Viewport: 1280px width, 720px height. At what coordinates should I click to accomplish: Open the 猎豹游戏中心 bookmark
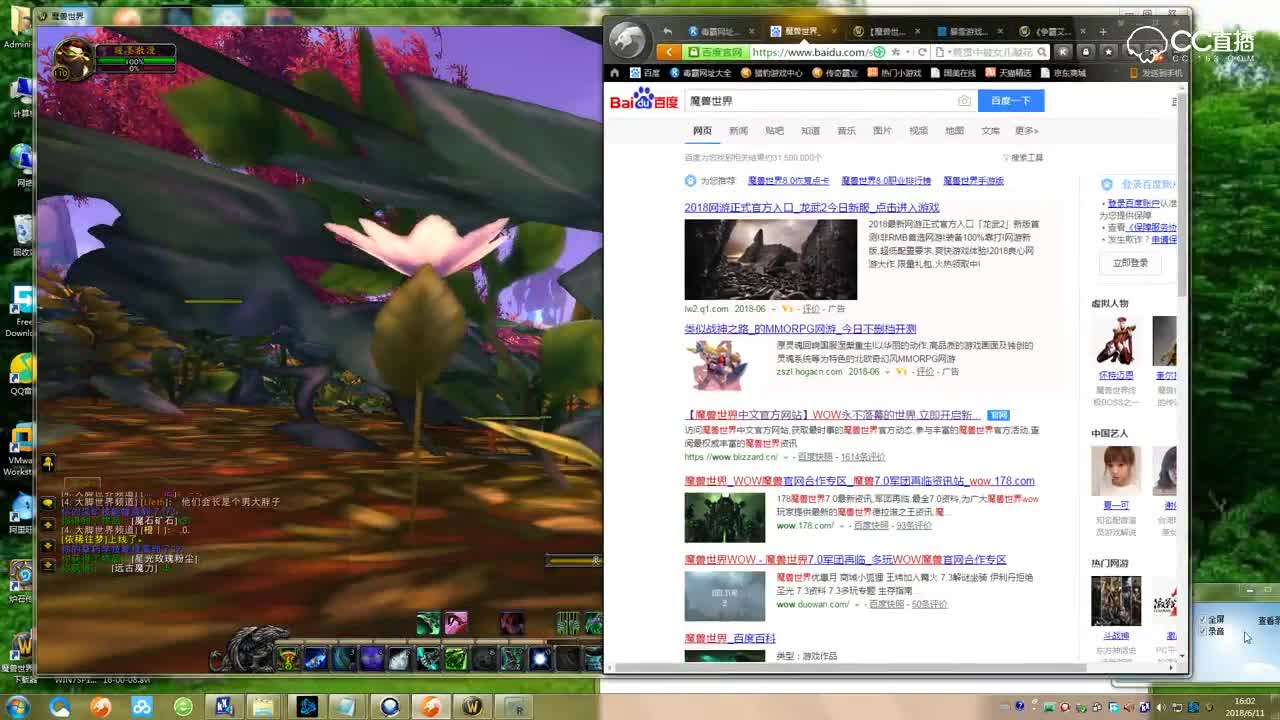pyautogui.click(x=772, y=73)
